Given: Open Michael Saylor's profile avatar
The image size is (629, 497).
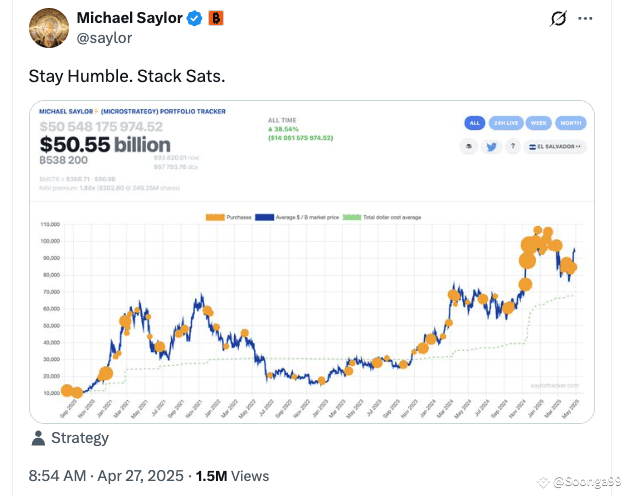Looking at the screenshot, I should tap(49, 28).
